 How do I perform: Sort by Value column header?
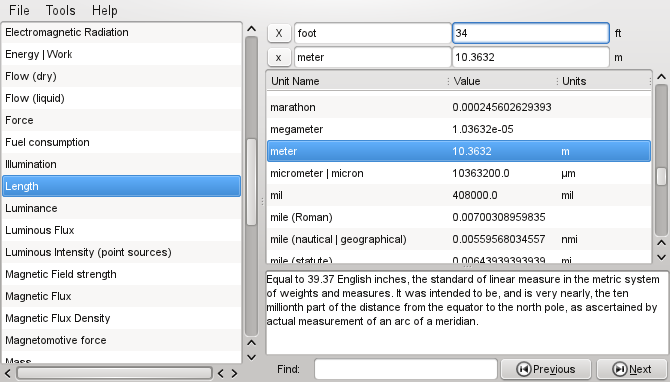point(503,81)
